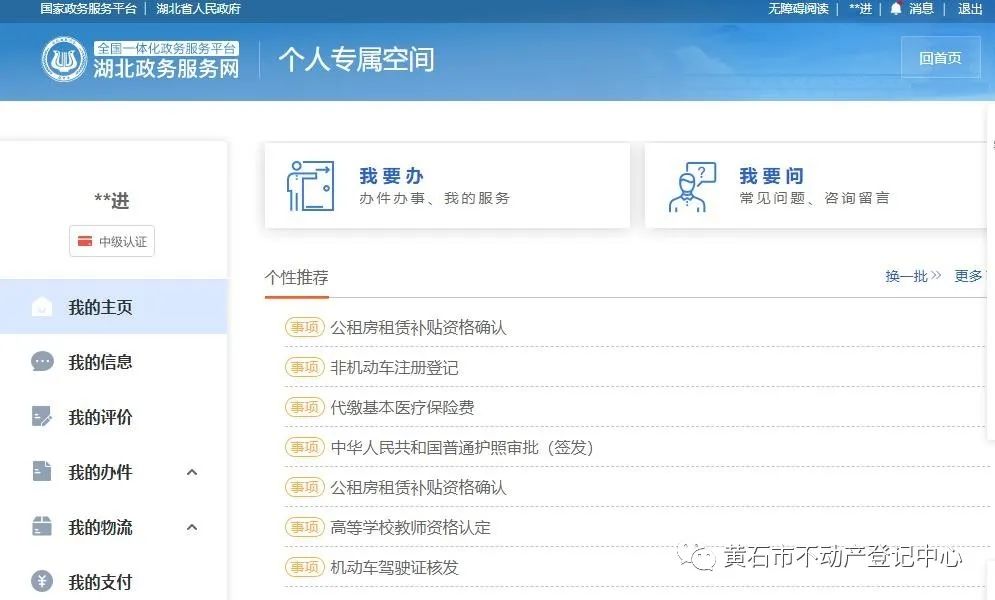Screen dimensions: 995x600
Task: Click the house icon for 我的主页
Action: tap(41, 307)
